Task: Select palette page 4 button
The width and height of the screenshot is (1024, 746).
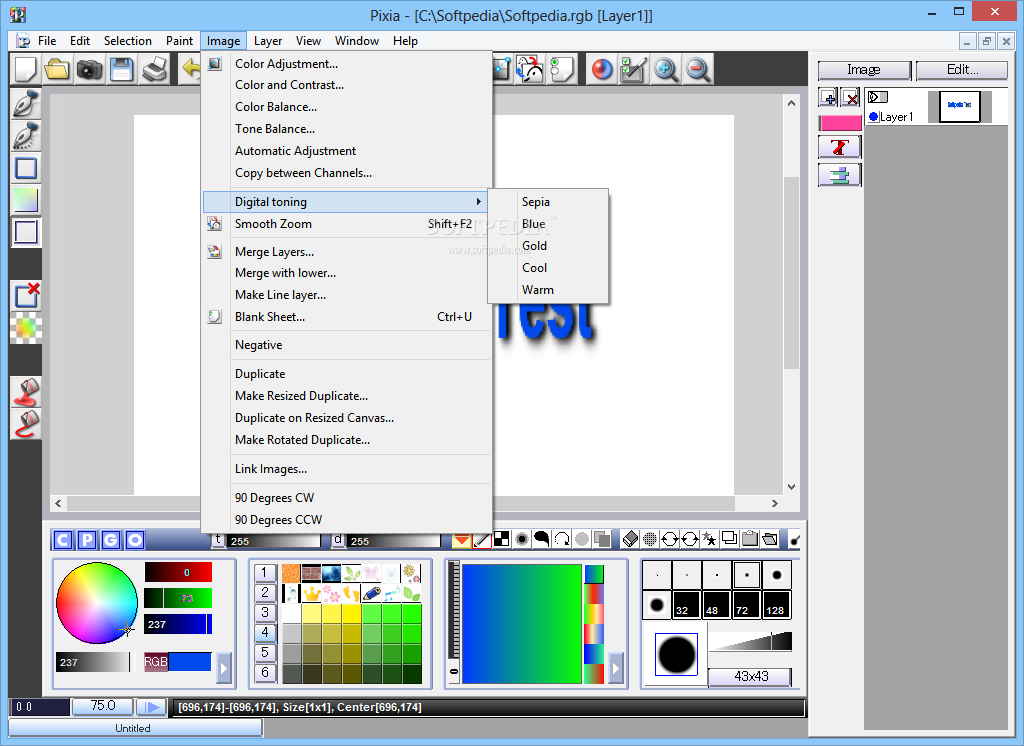Action: point(264,632)
